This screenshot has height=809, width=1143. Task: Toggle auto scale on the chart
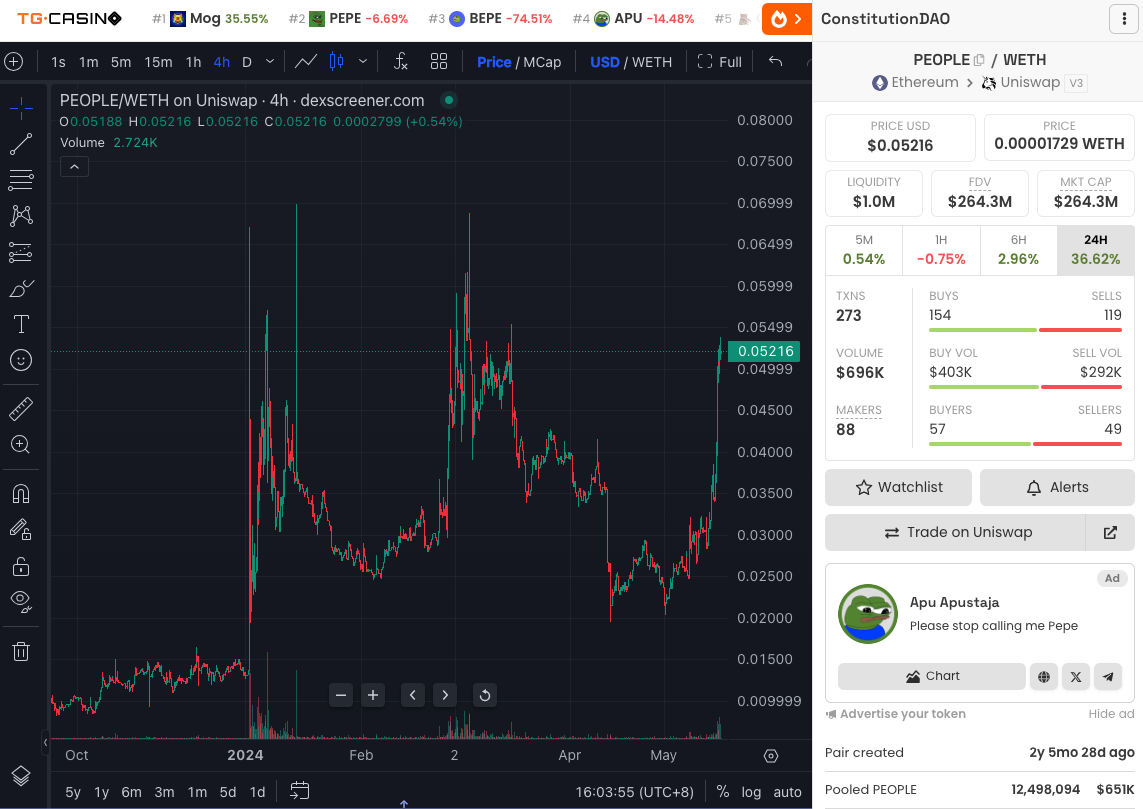[x=788, y=792]
